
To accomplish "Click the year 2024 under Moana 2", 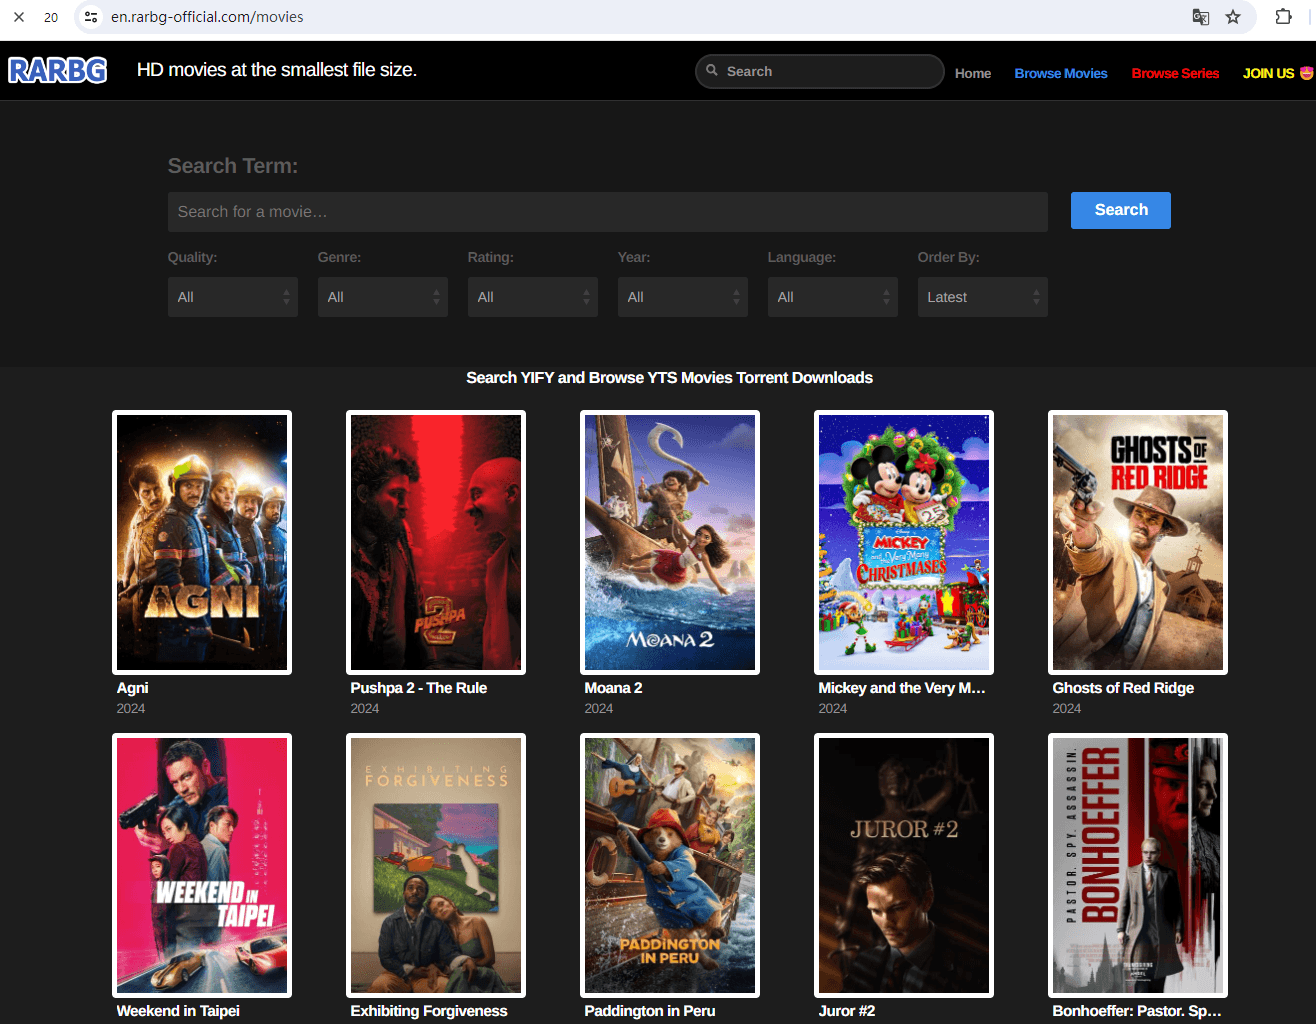I will tap(599, 708).
